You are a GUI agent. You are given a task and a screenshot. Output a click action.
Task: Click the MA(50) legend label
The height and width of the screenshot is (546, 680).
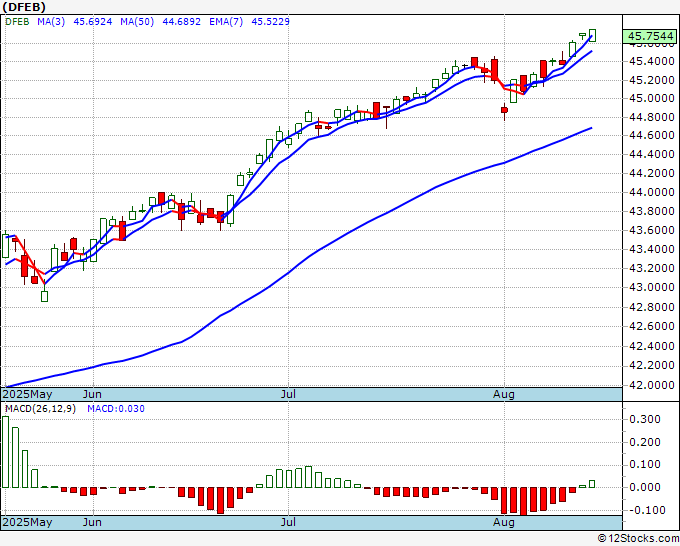[x=137, y=22]
